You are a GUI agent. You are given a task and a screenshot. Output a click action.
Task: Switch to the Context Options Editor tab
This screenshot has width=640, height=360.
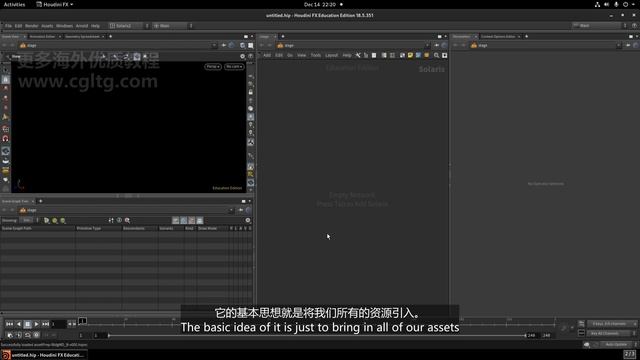click(x=498, y=36)
